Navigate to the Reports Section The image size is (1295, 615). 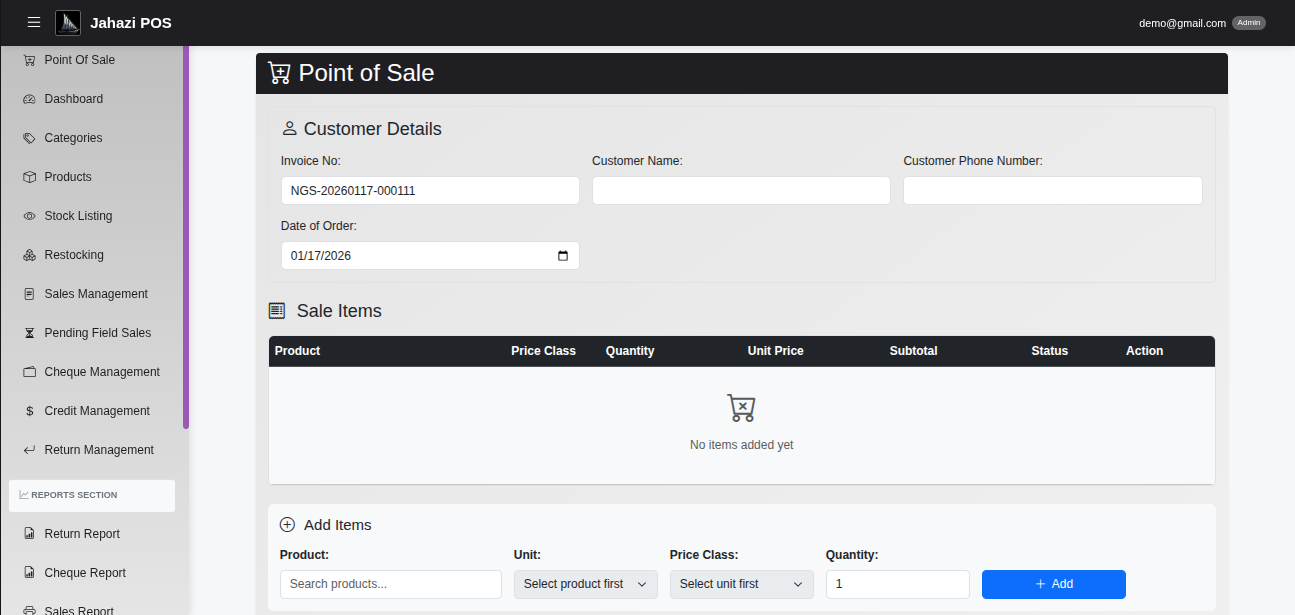[x=90, y=495]
